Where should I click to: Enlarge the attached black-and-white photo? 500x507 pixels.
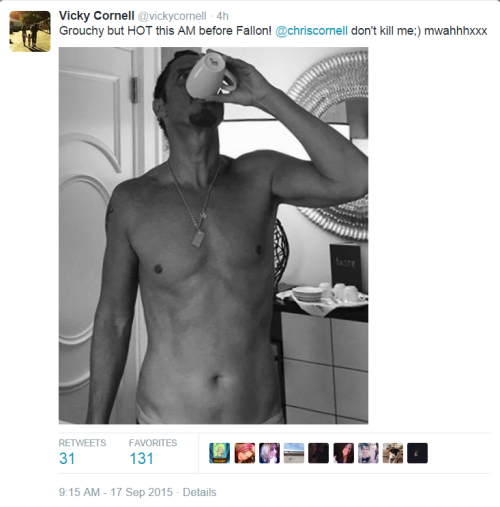(x=213, y=235)
